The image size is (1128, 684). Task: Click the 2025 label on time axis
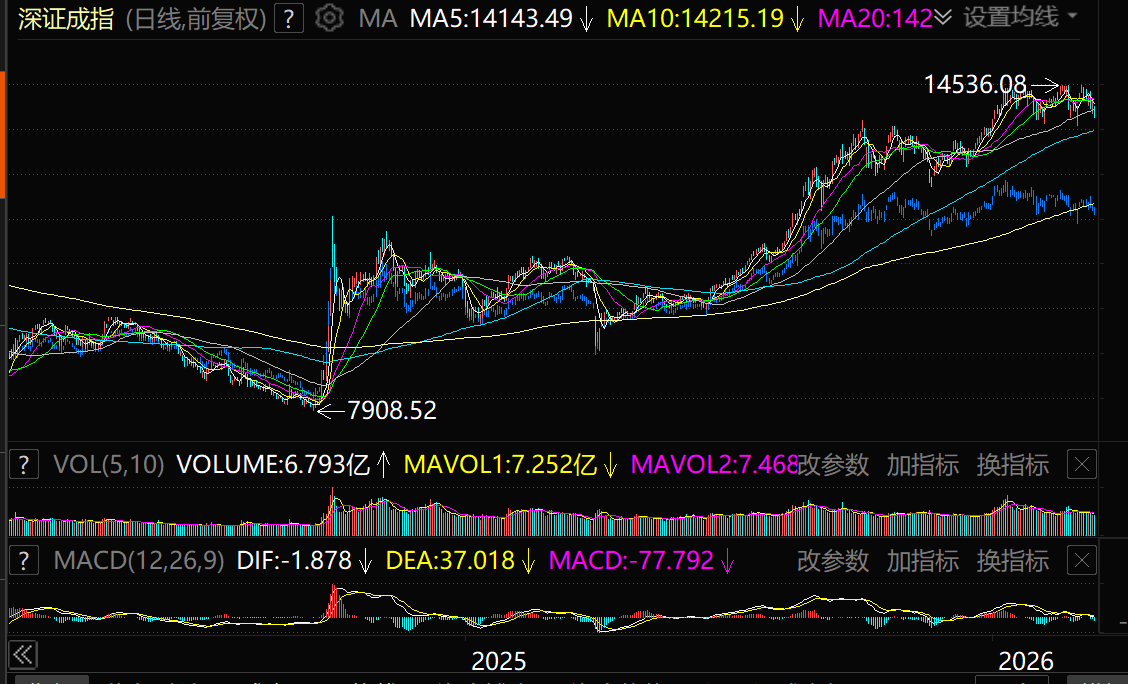[x=498, y=661]
